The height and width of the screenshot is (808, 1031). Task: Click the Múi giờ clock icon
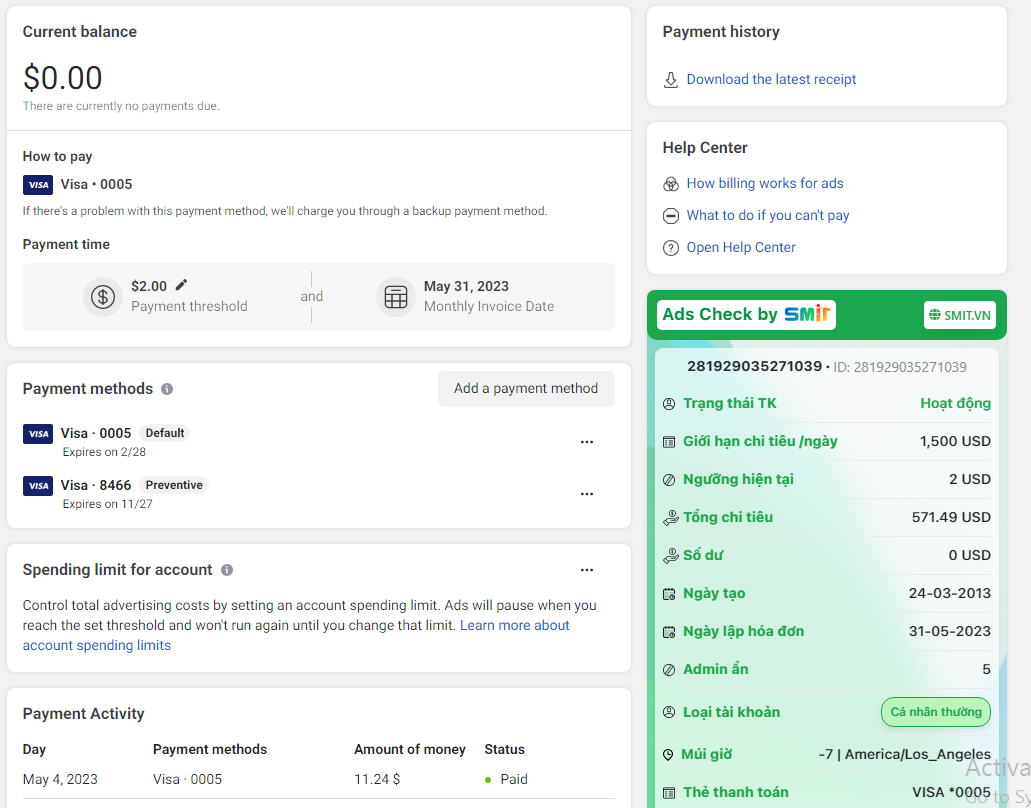coord(668,755)
